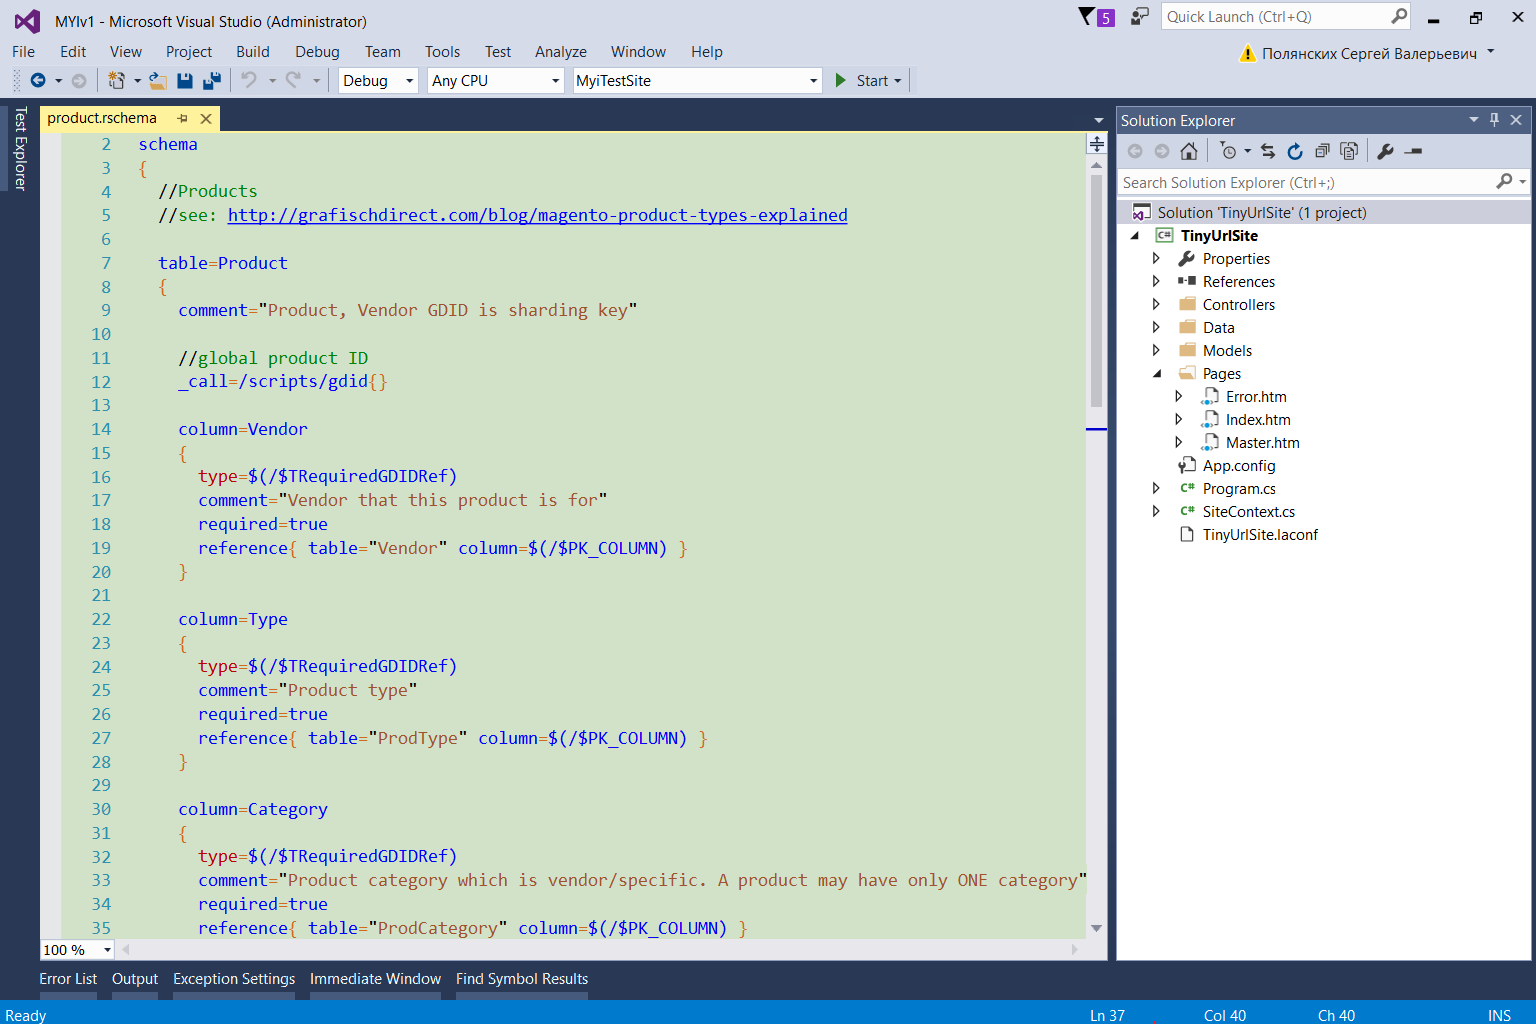Select SiteContext.cs in Solution Explorer

point(1249,512)
